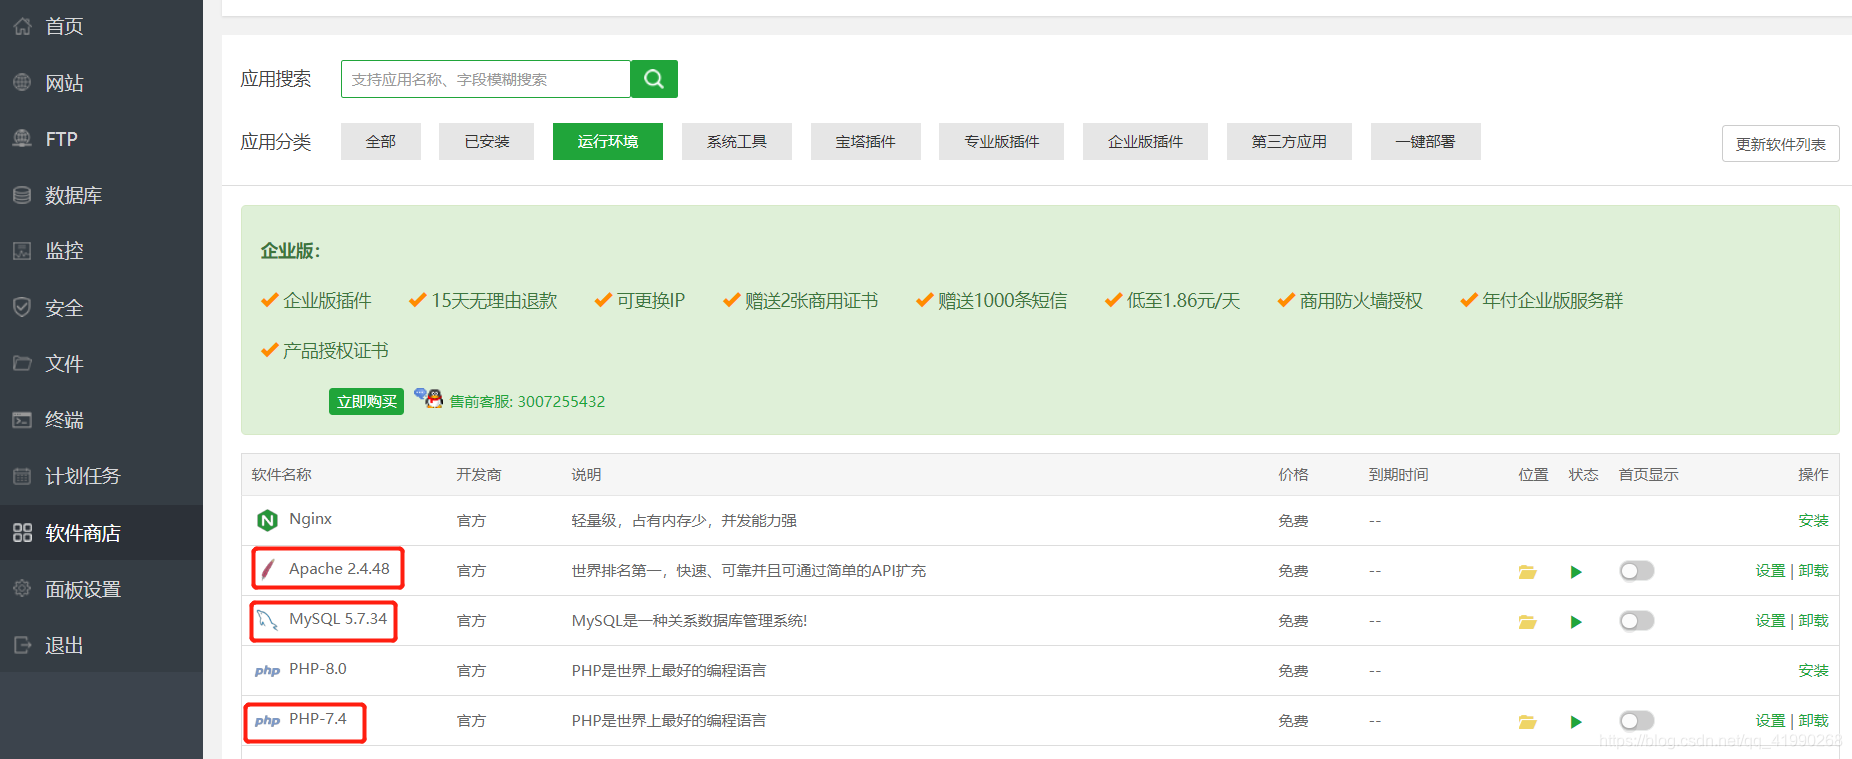Select the 系统工具 category tab
Screen dimensions: 1852x759
click(x=737, y=142)
